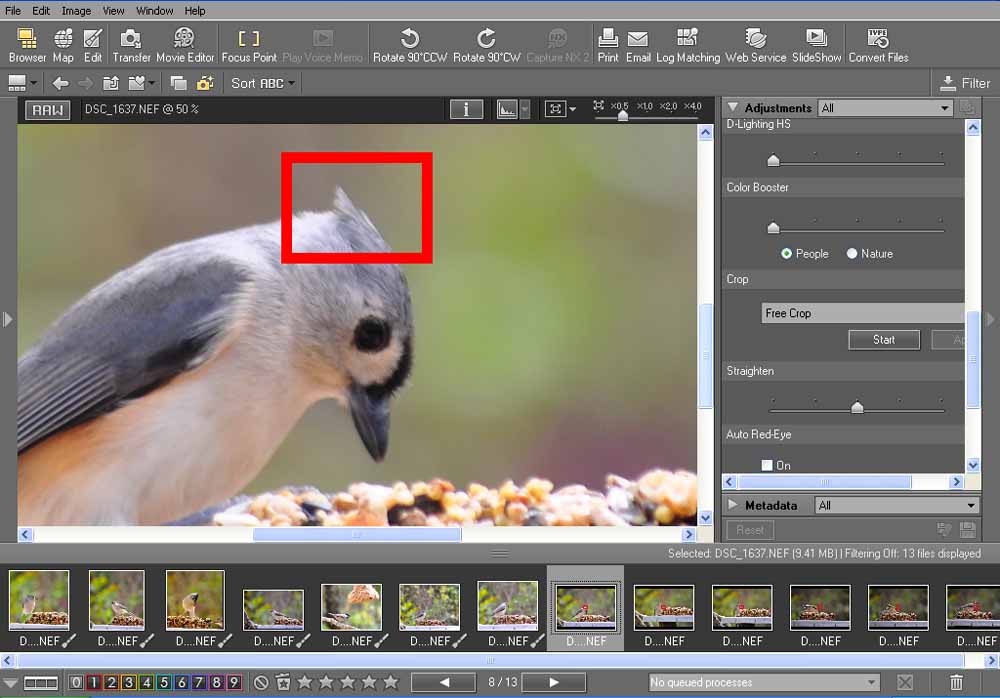Show Focus Point on image
Screen dimensions: 1000x698
pyautogui.click(x=249, y=39)
